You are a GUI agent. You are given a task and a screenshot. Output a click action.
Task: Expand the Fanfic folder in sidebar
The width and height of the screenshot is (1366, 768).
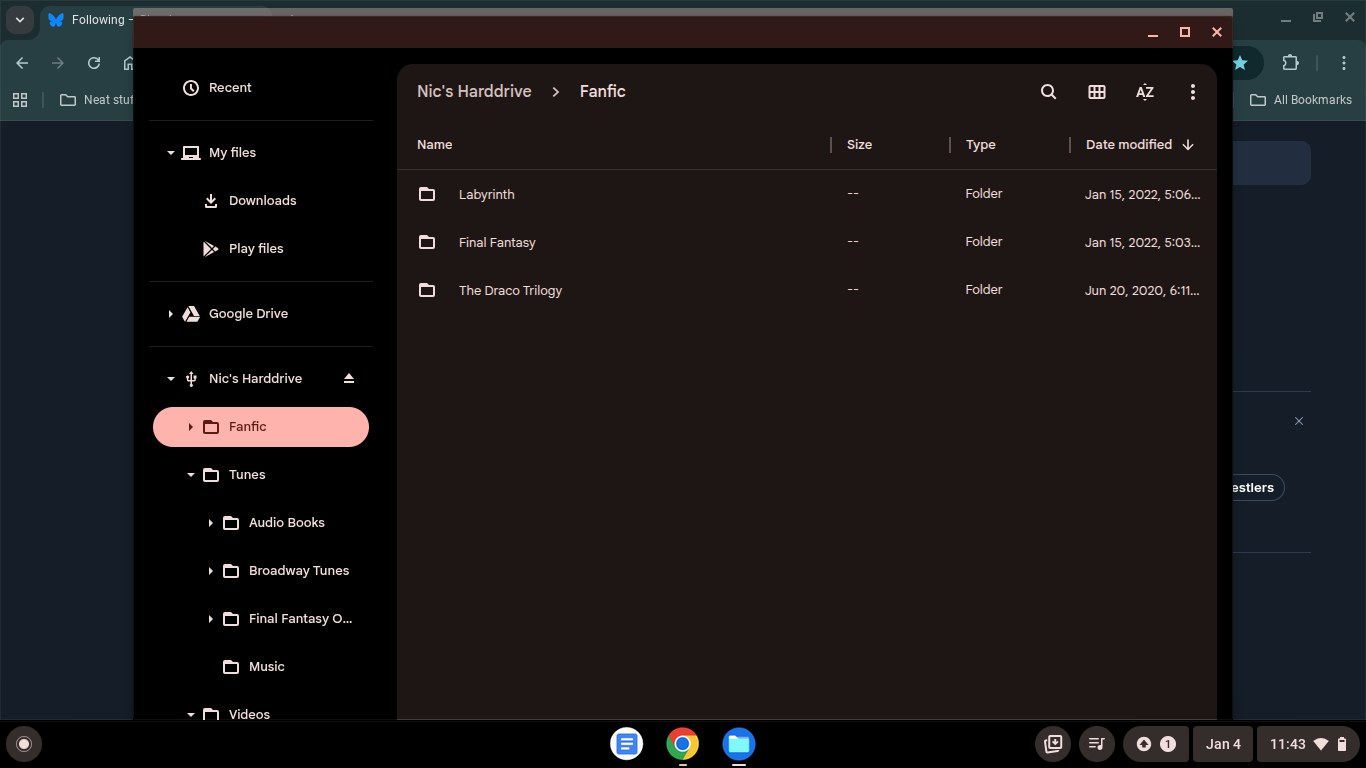pos(191,427)
